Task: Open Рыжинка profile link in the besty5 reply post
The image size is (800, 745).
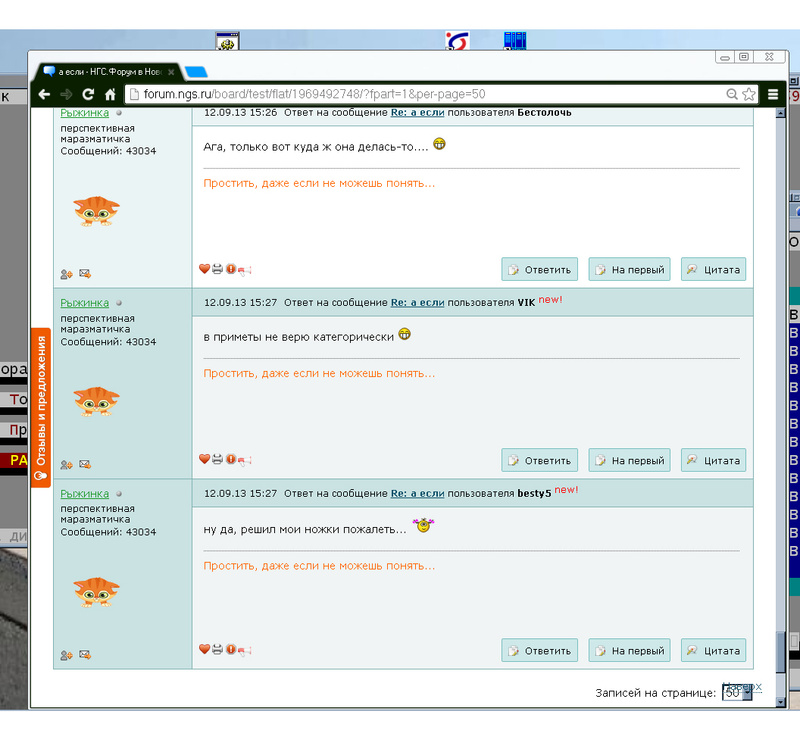Action: pyautogui.click(x=85, y=494)
